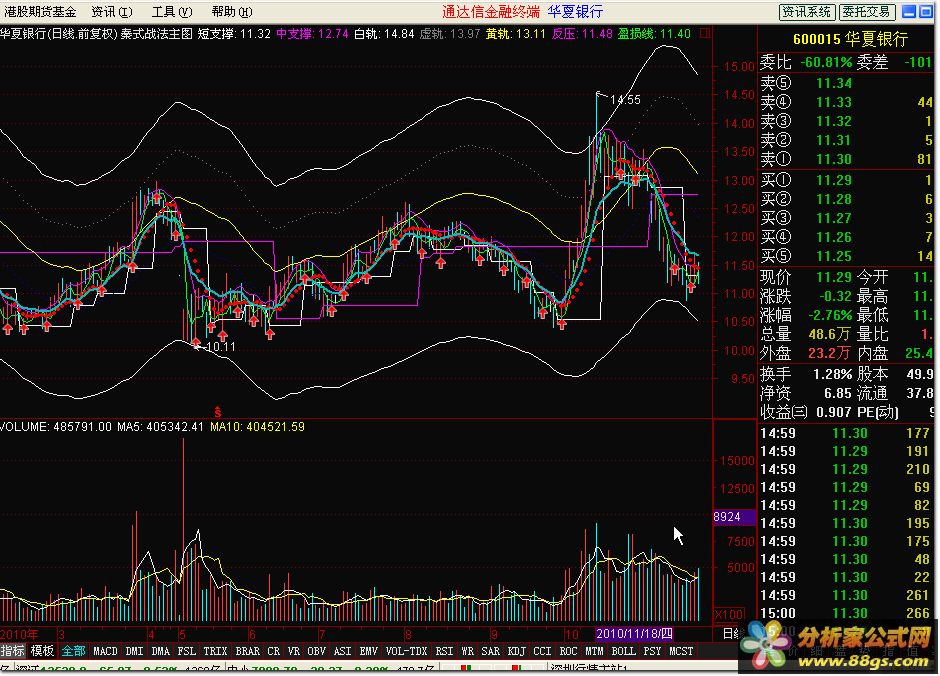This screenshot has width=940, height=676.
Task: Switch to OBV indicator
Action: point(316,651)
